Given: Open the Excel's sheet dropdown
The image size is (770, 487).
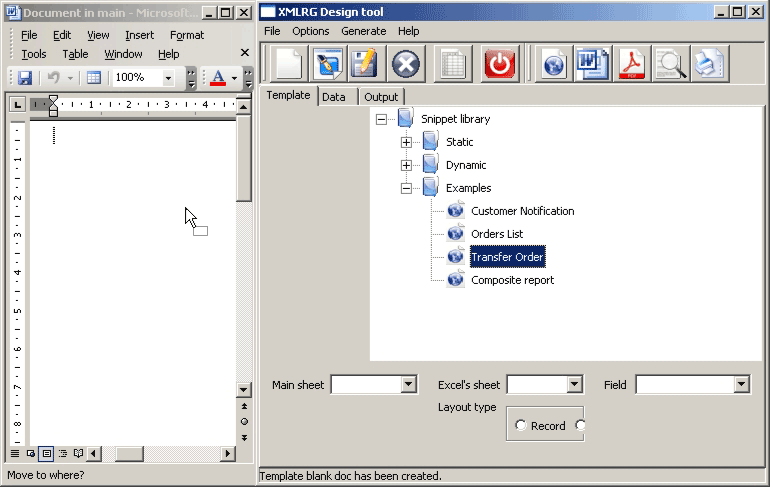Looking at the screenshot, I should coord(574,384).
